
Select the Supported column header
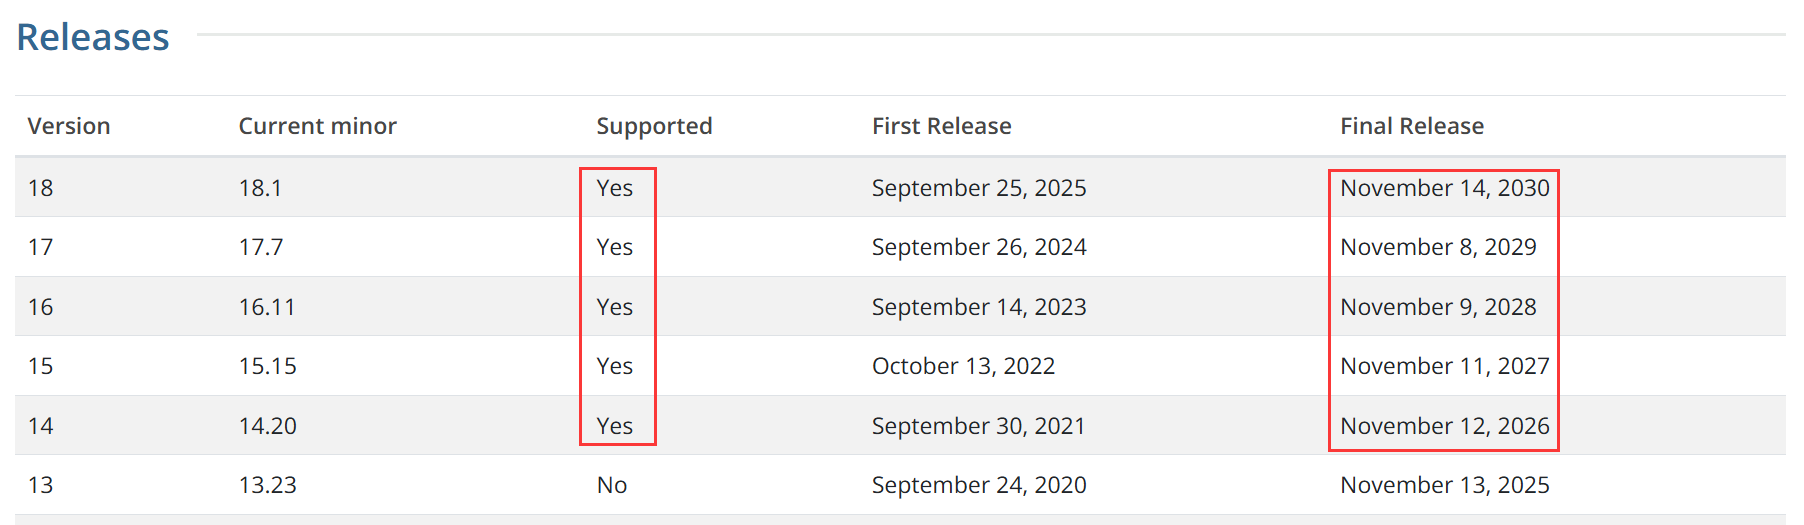click(x=654, y=126)
